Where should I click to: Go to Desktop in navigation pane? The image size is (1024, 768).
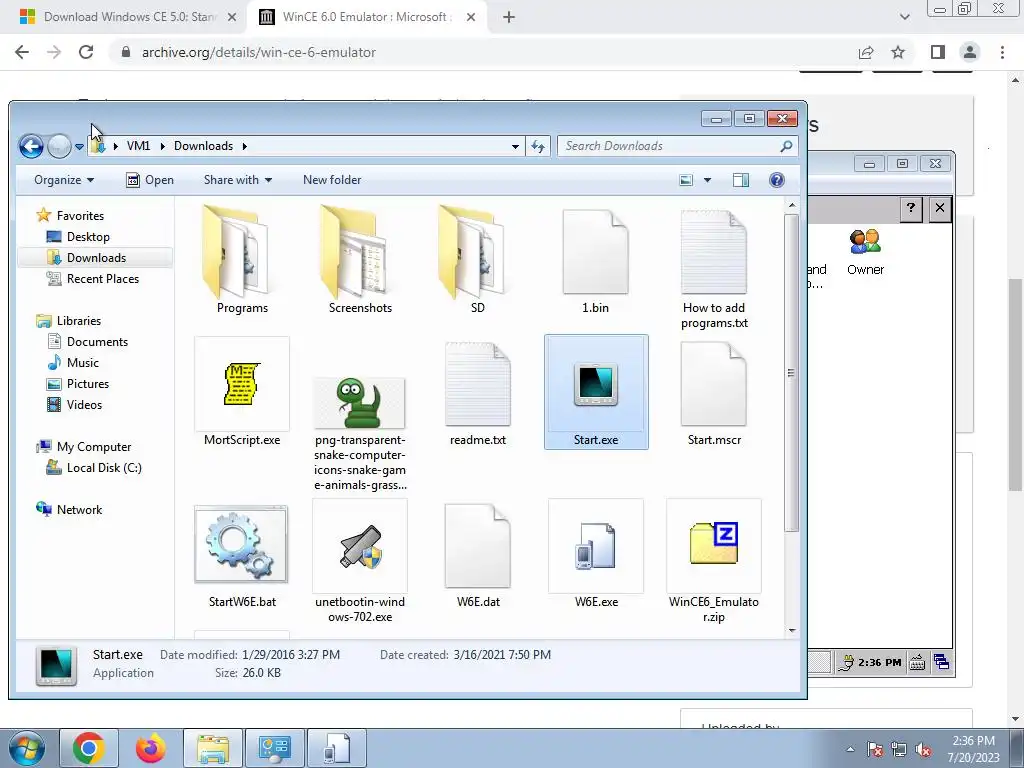pyautogui.click(x=78, y=236)
